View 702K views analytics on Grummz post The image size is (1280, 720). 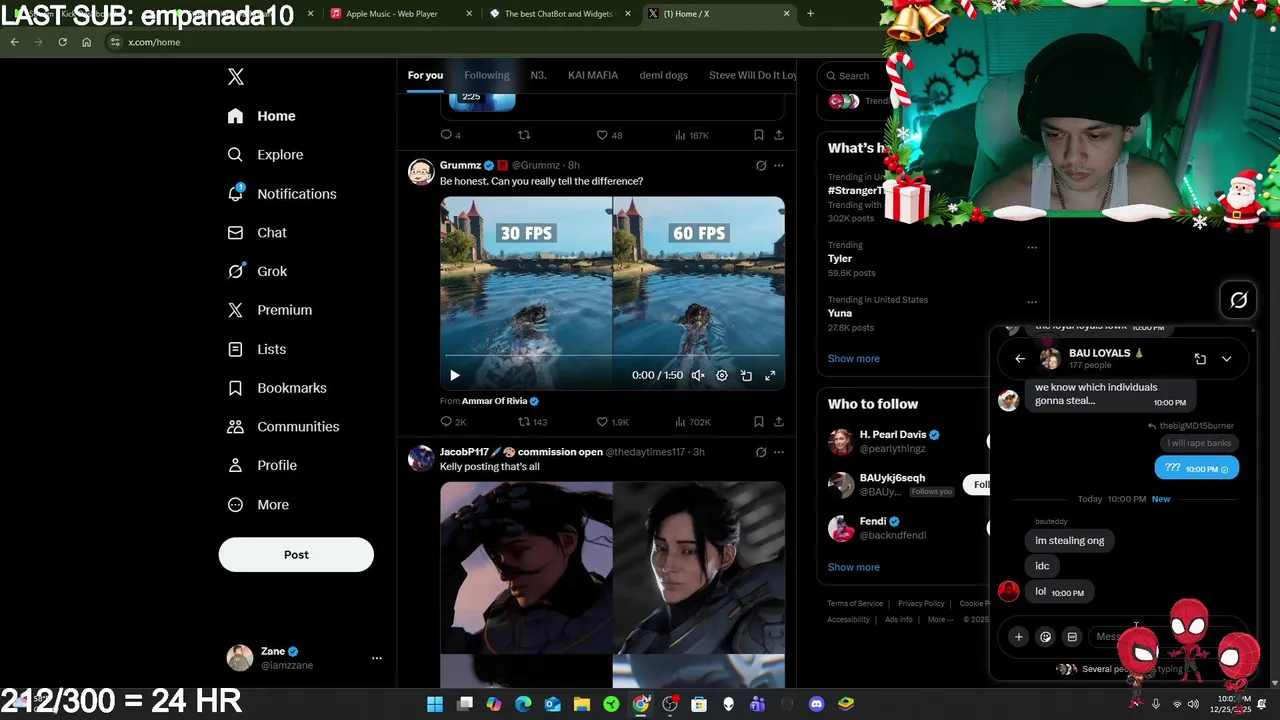tap(692, 422)
